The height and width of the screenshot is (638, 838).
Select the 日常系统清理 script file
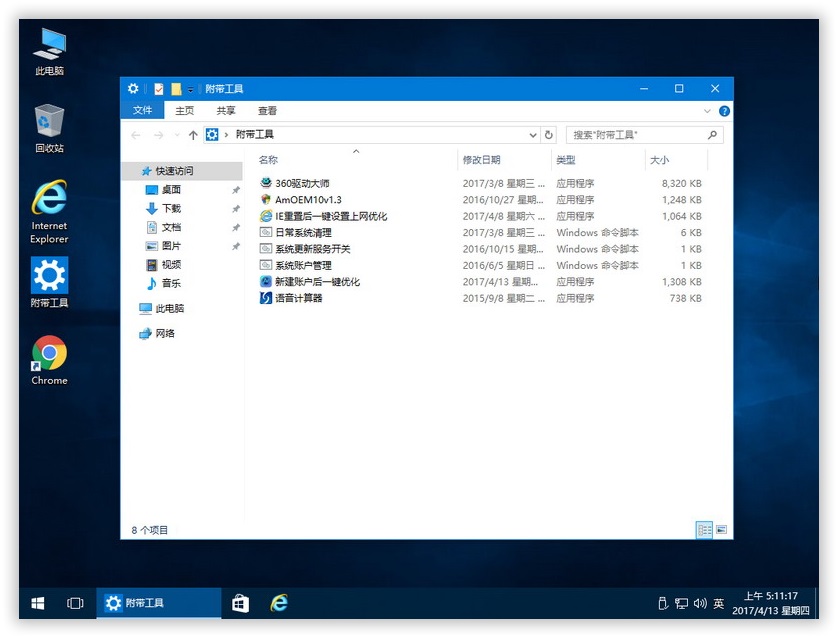click(303, 232)
